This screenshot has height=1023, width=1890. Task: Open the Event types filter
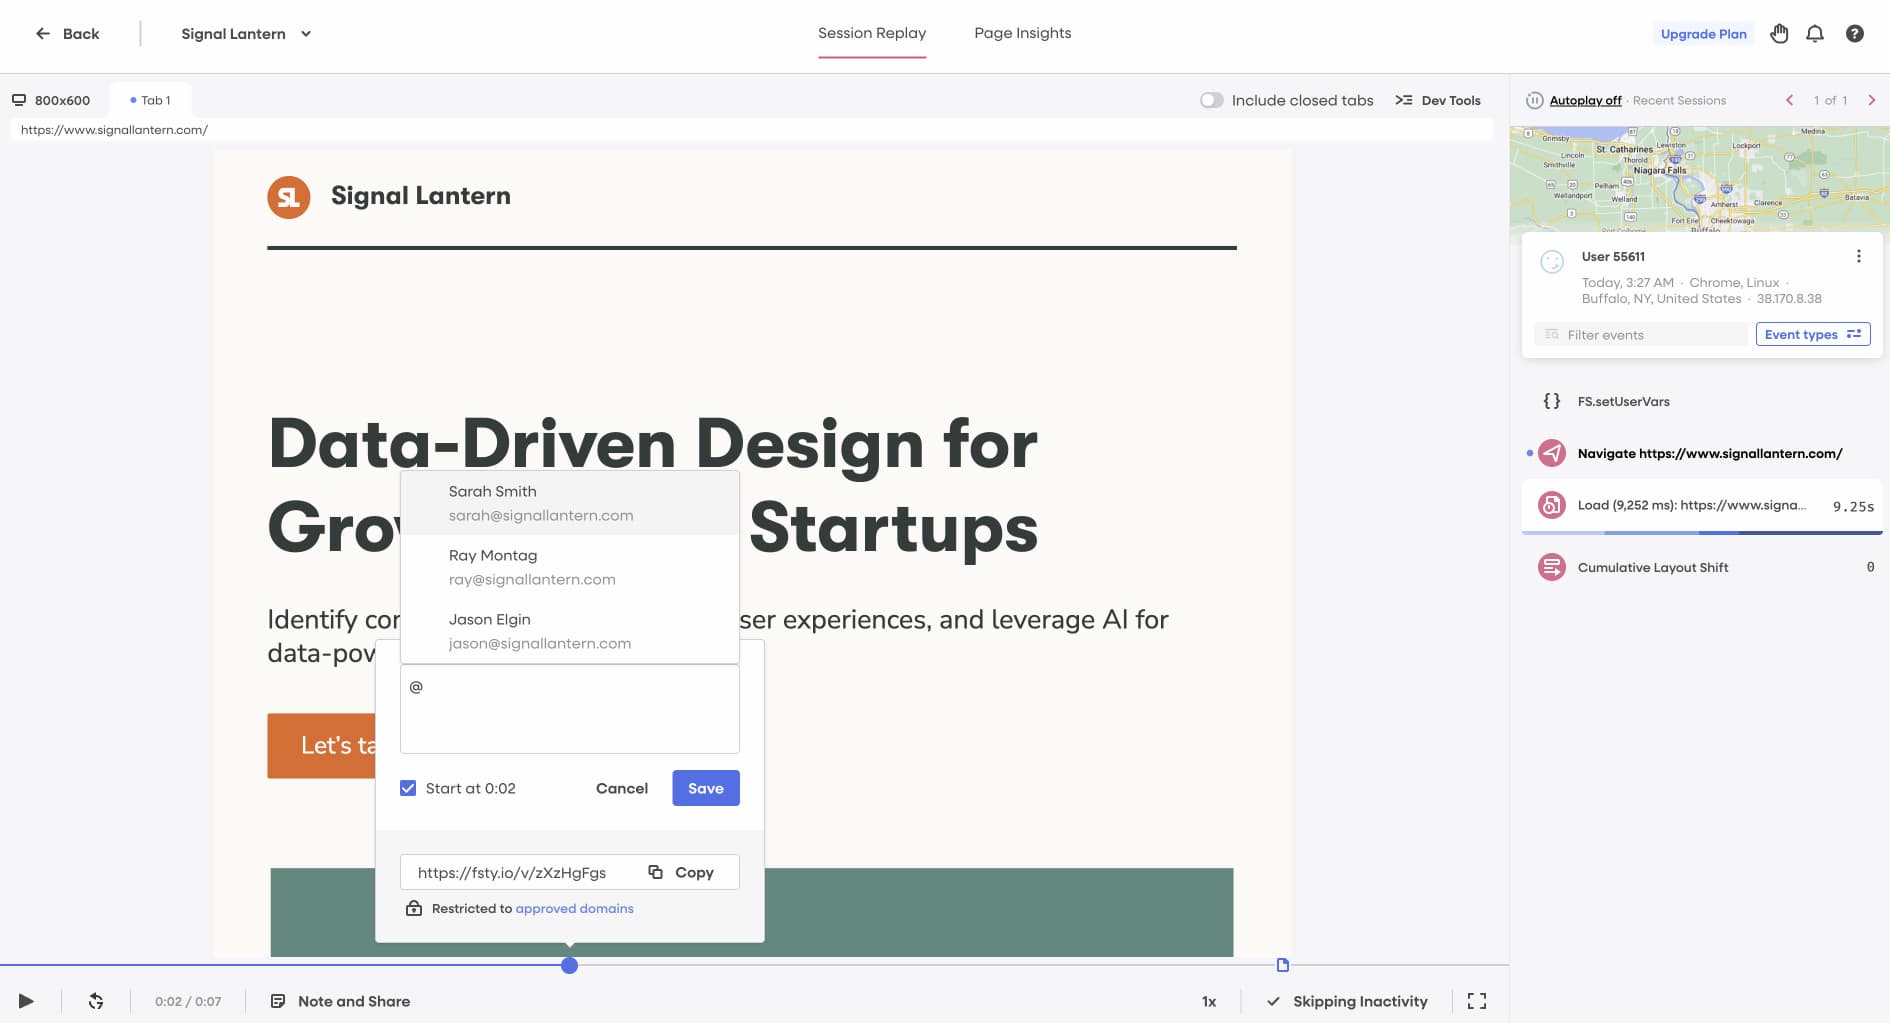(x=1812, y=334)
